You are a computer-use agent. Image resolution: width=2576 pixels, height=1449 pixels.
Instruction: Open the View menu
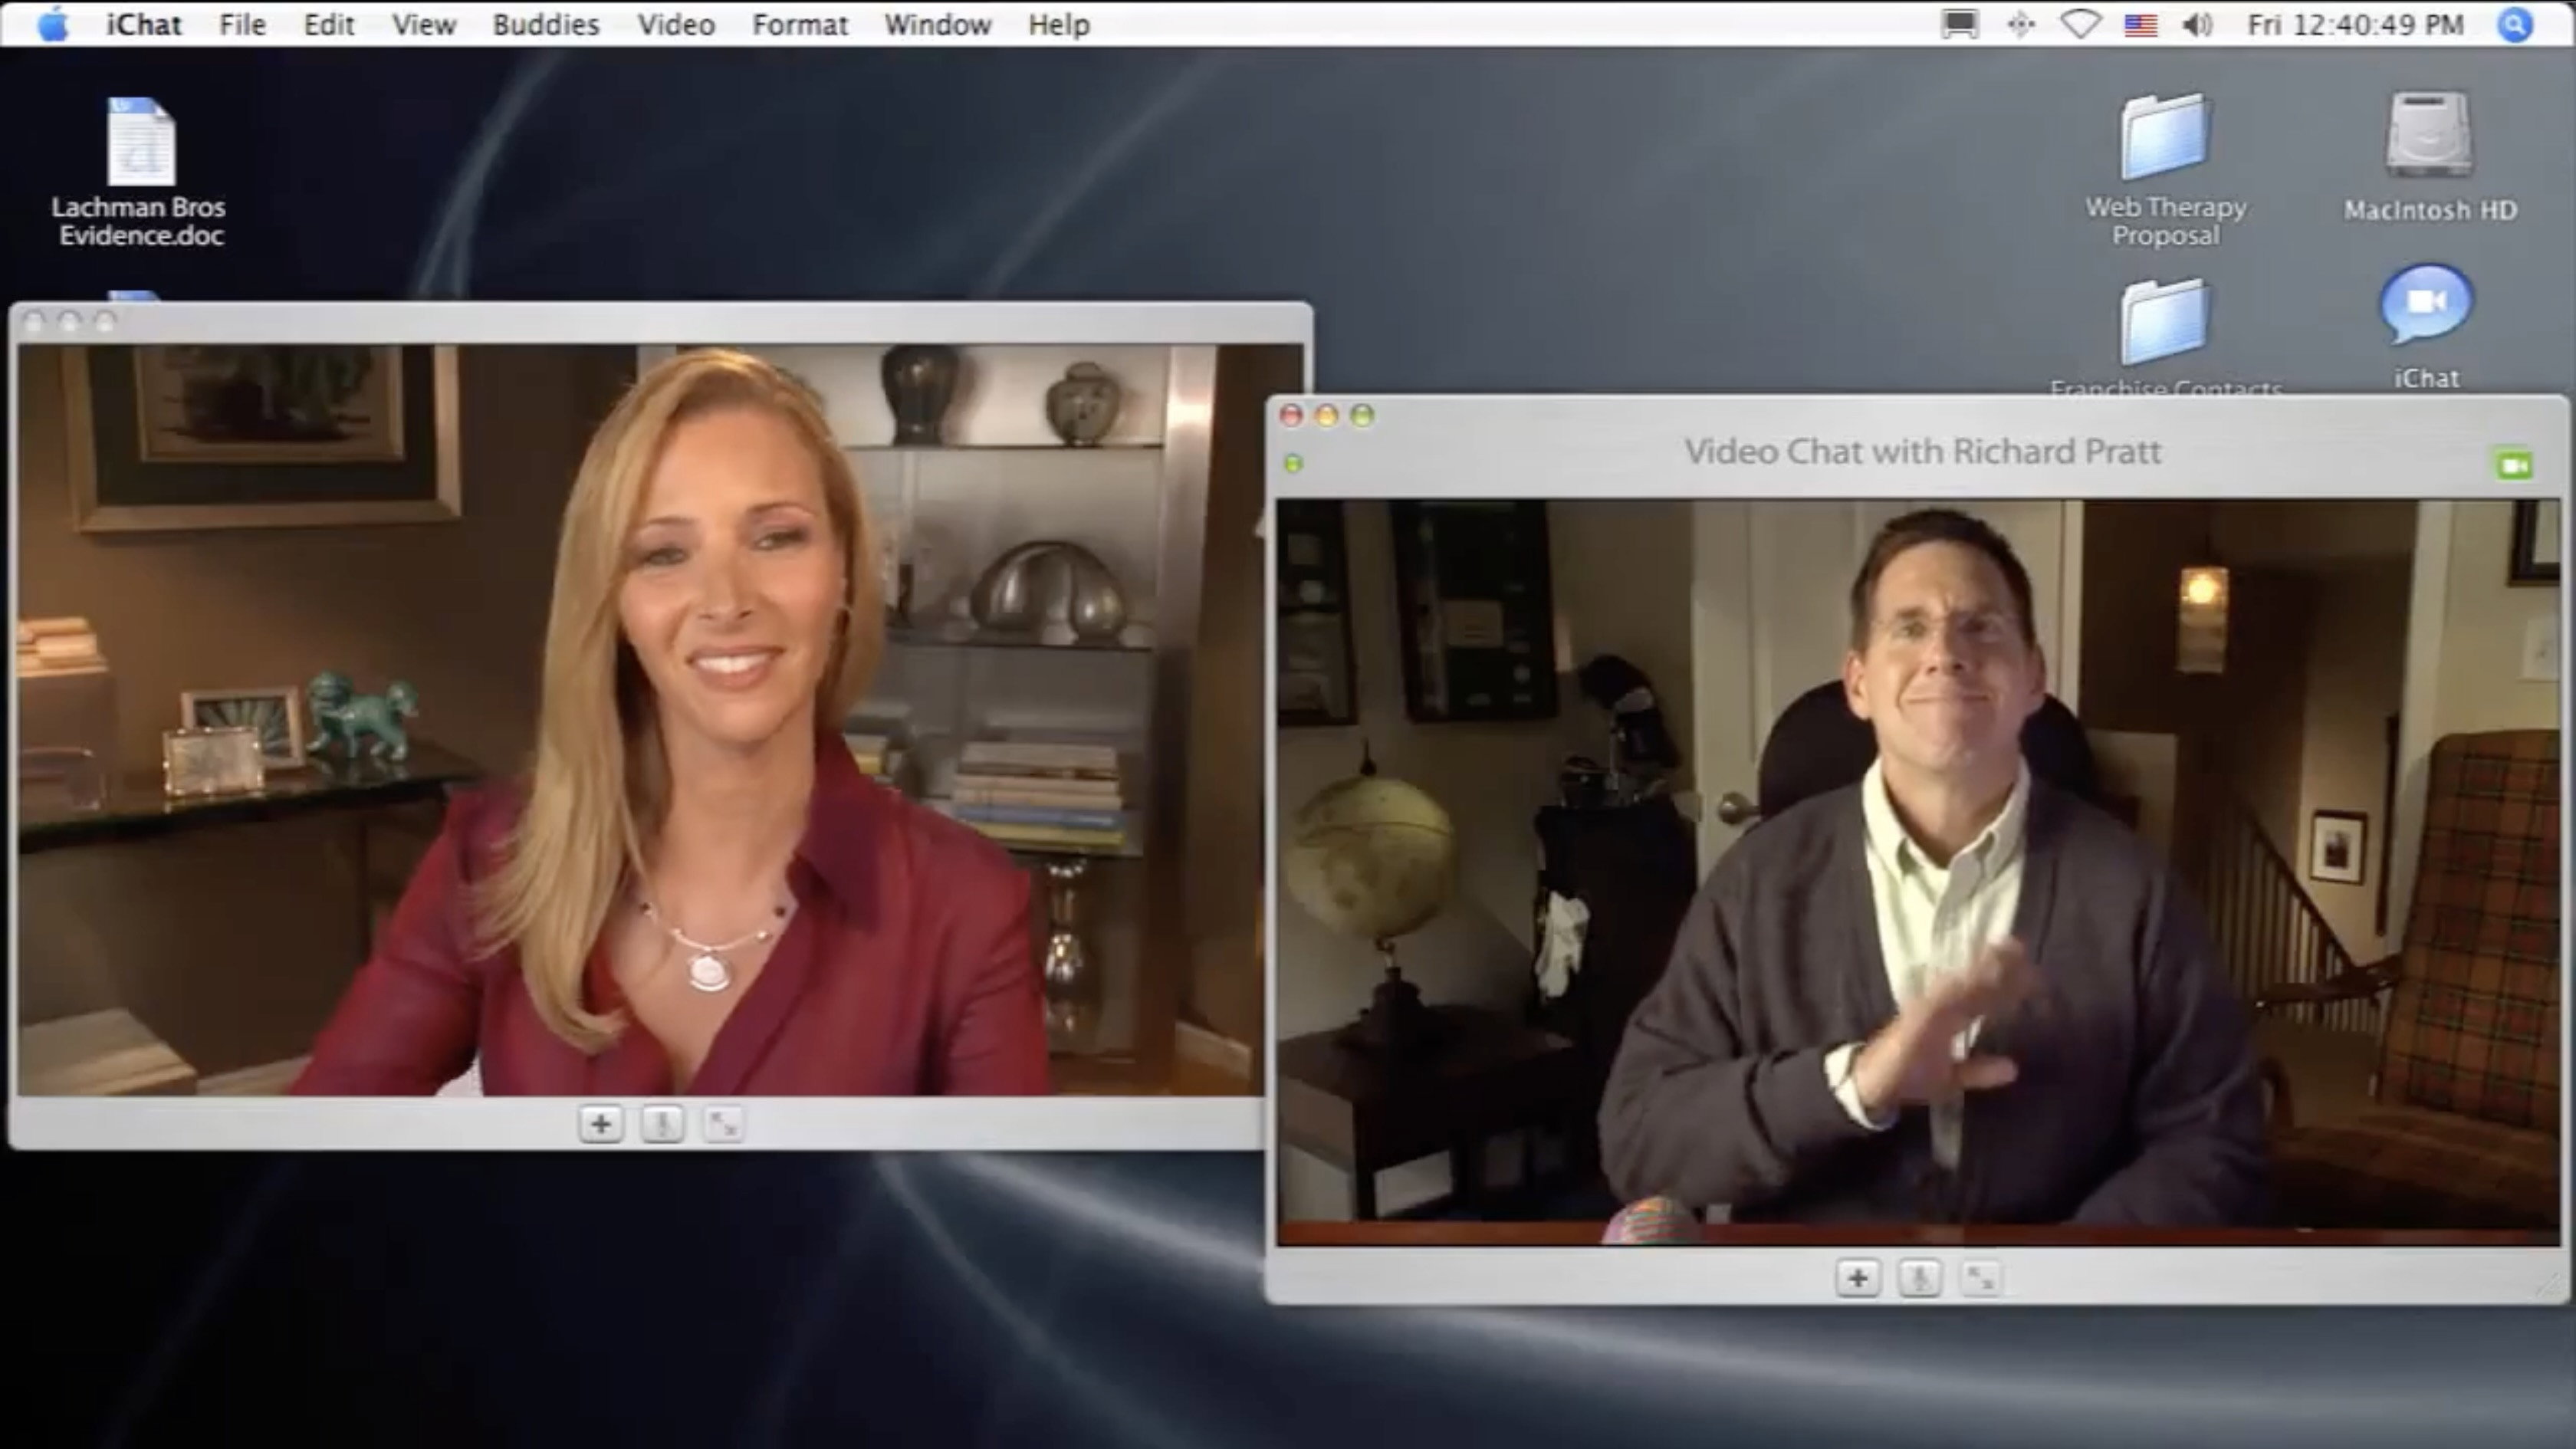click(x=424, y=24)
